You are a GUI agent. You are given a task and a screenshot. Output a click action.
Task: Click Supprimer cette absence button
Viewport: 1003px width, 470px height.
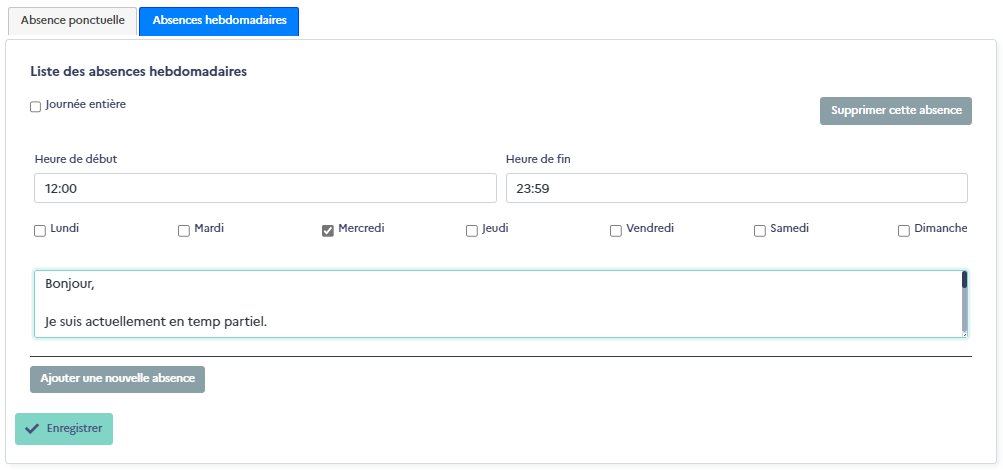[896, 111]
